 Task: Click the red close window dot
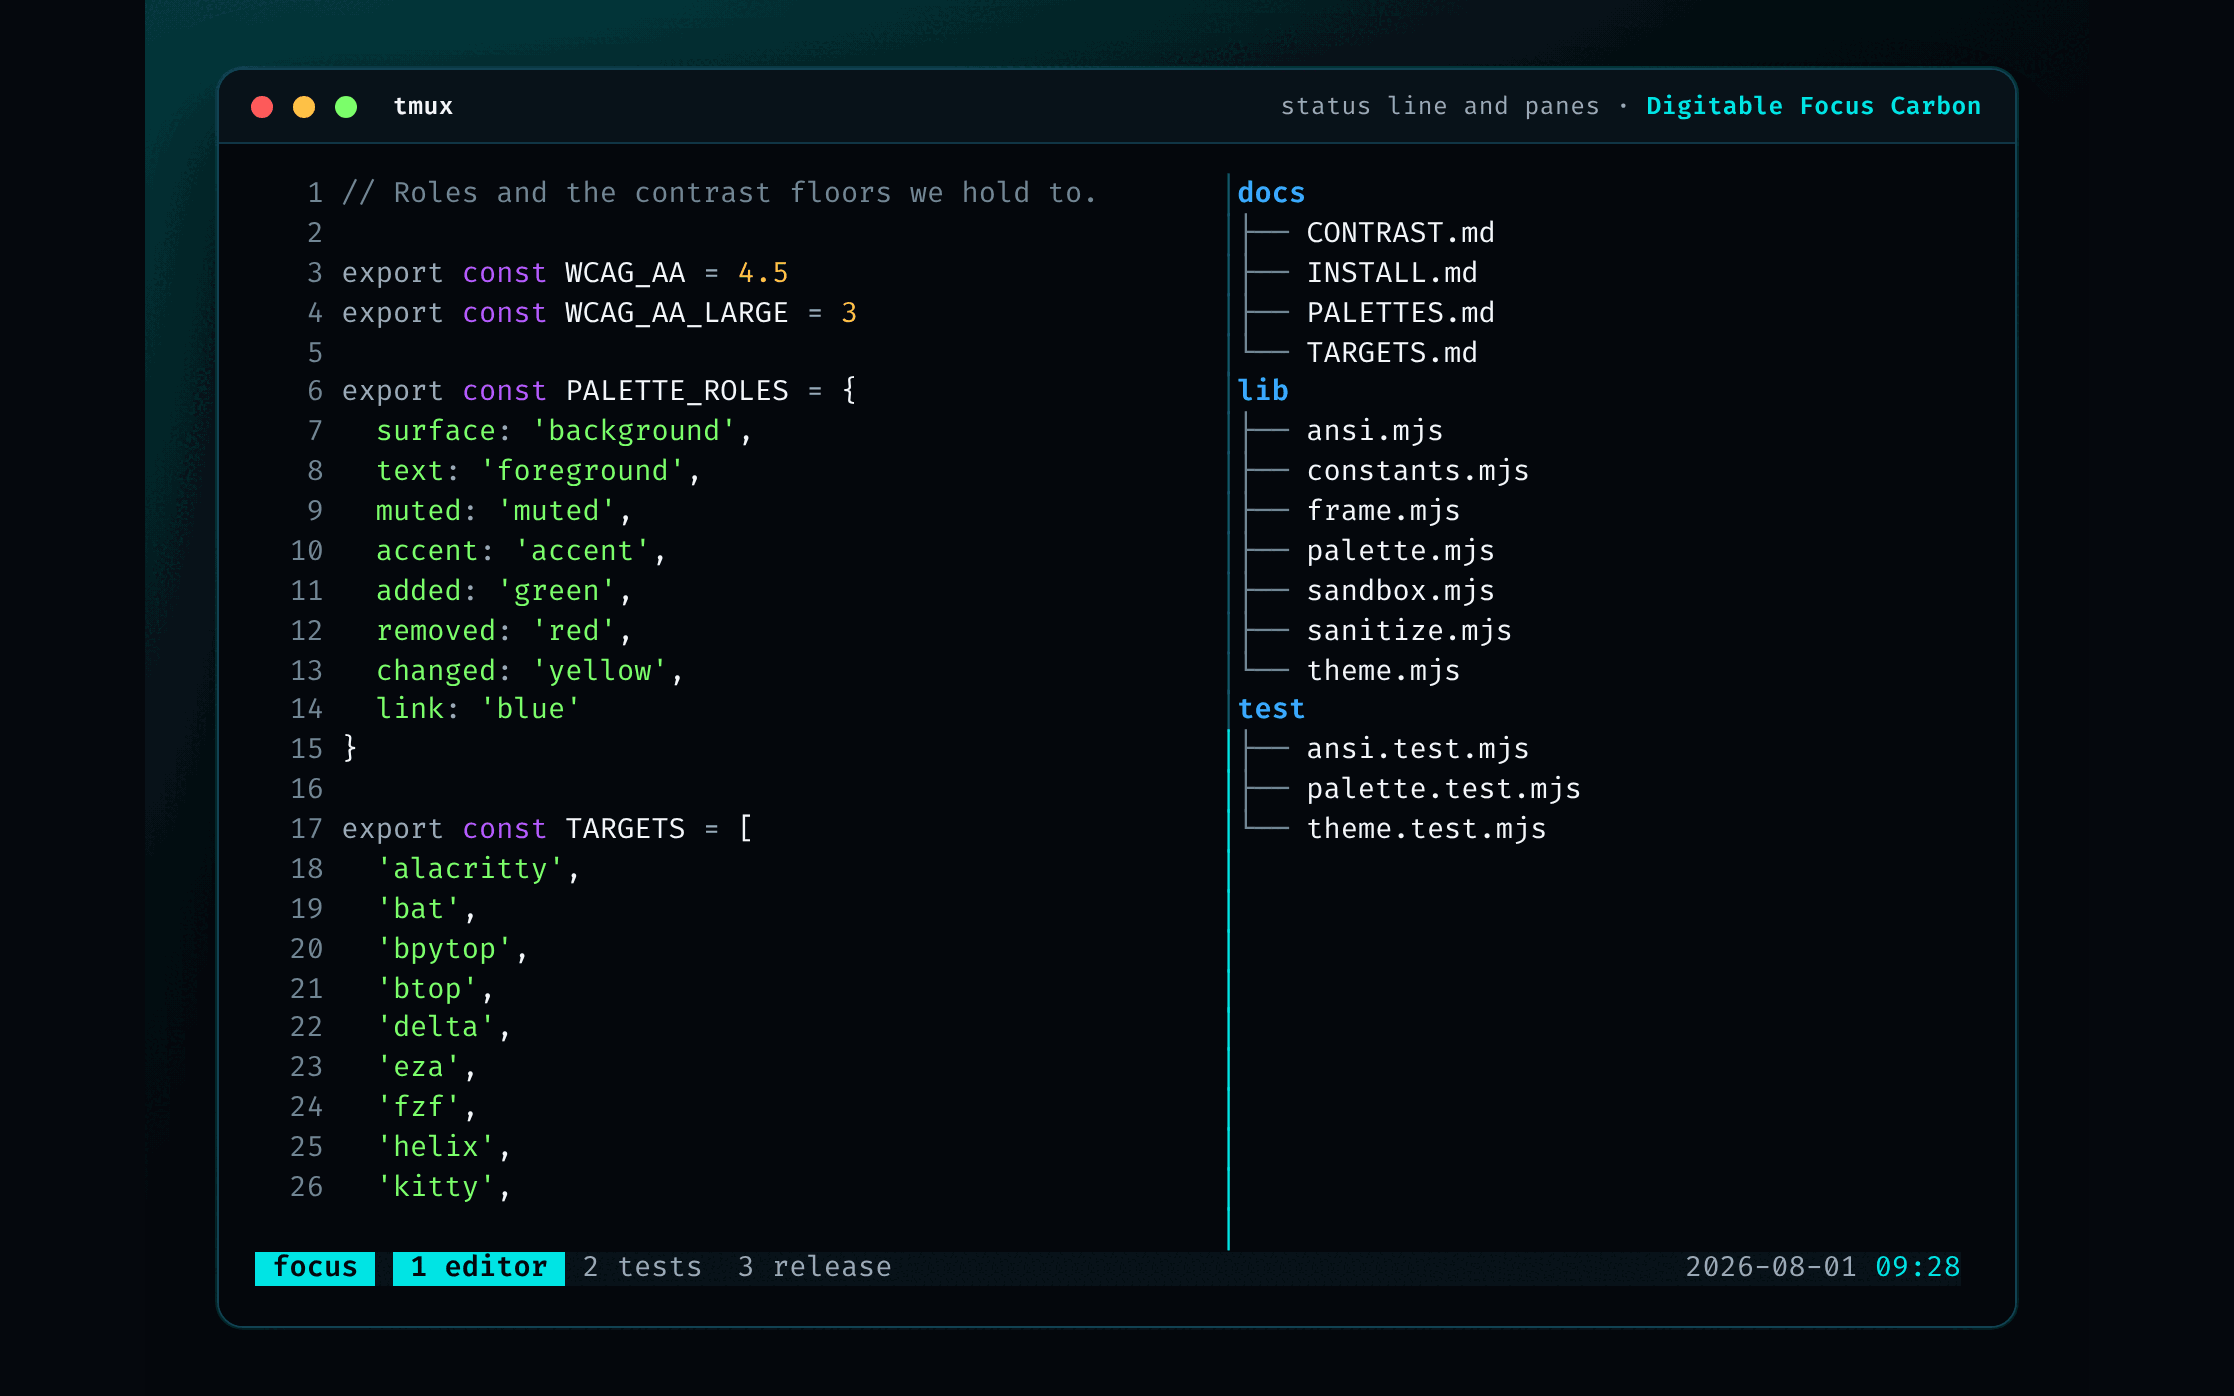click(x=262, y=107)
